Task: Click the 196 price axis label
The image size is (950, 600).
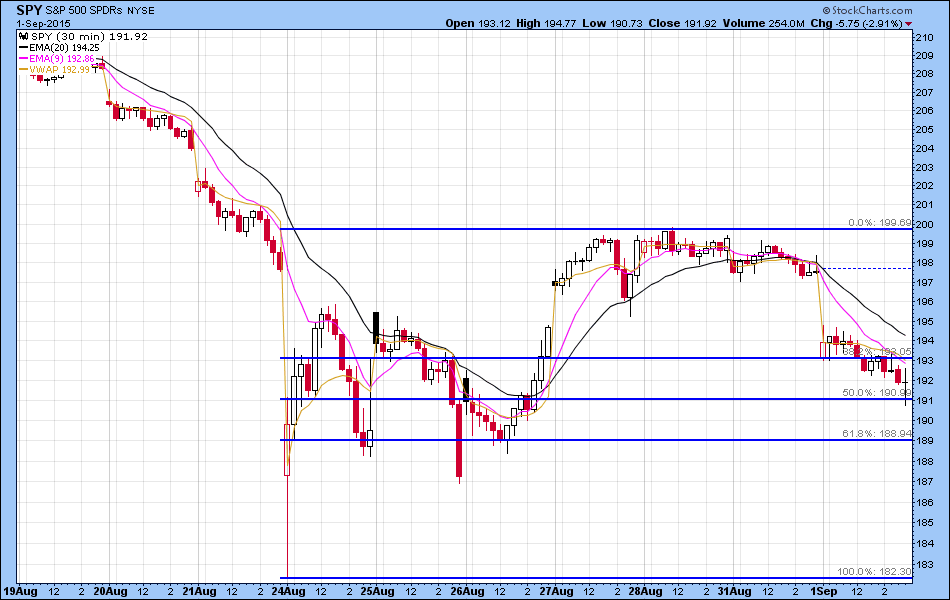Action: [925, 301]
